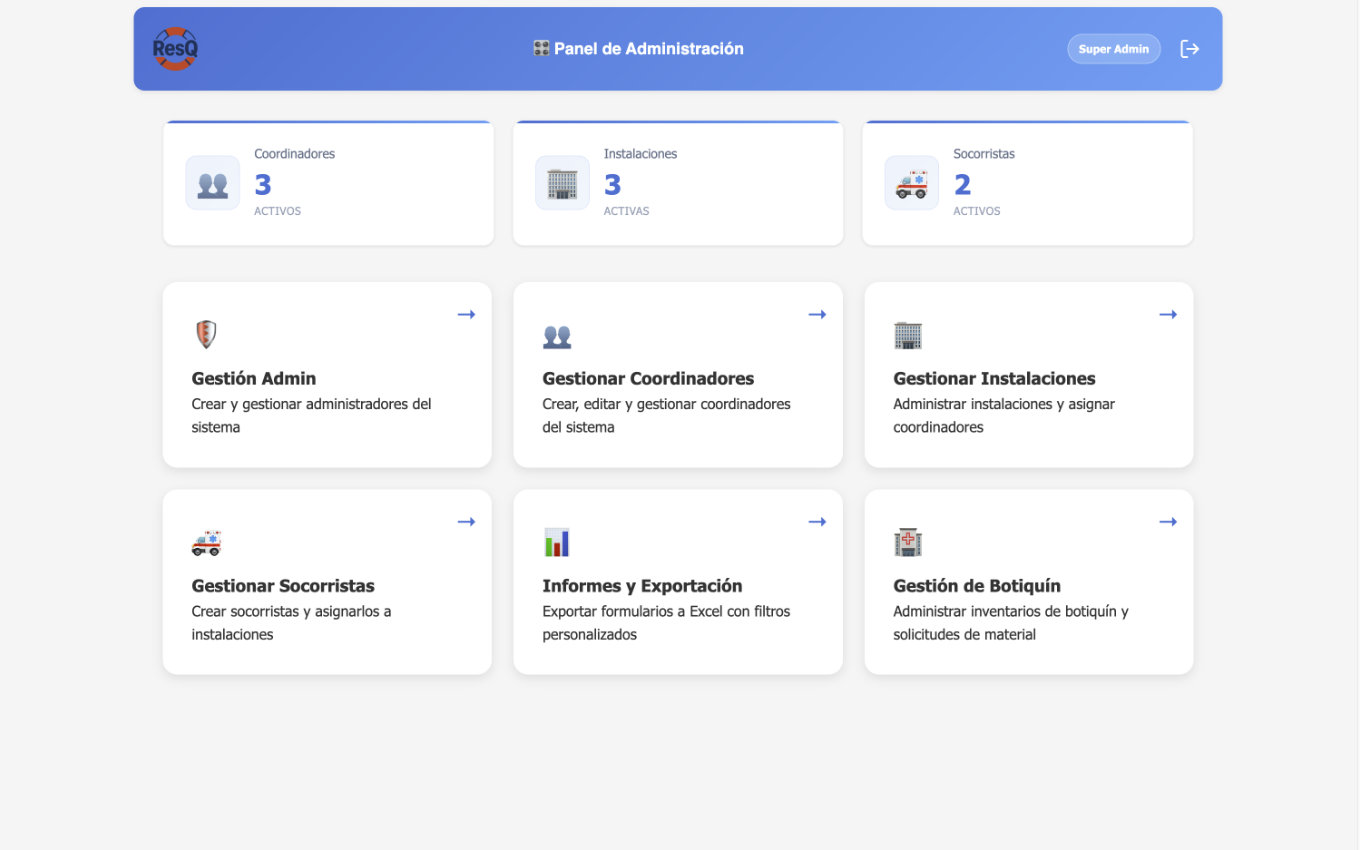Select the bar chart icon on Informes card
Viewport: 1360px width, 850px height.
click(557, 542)
